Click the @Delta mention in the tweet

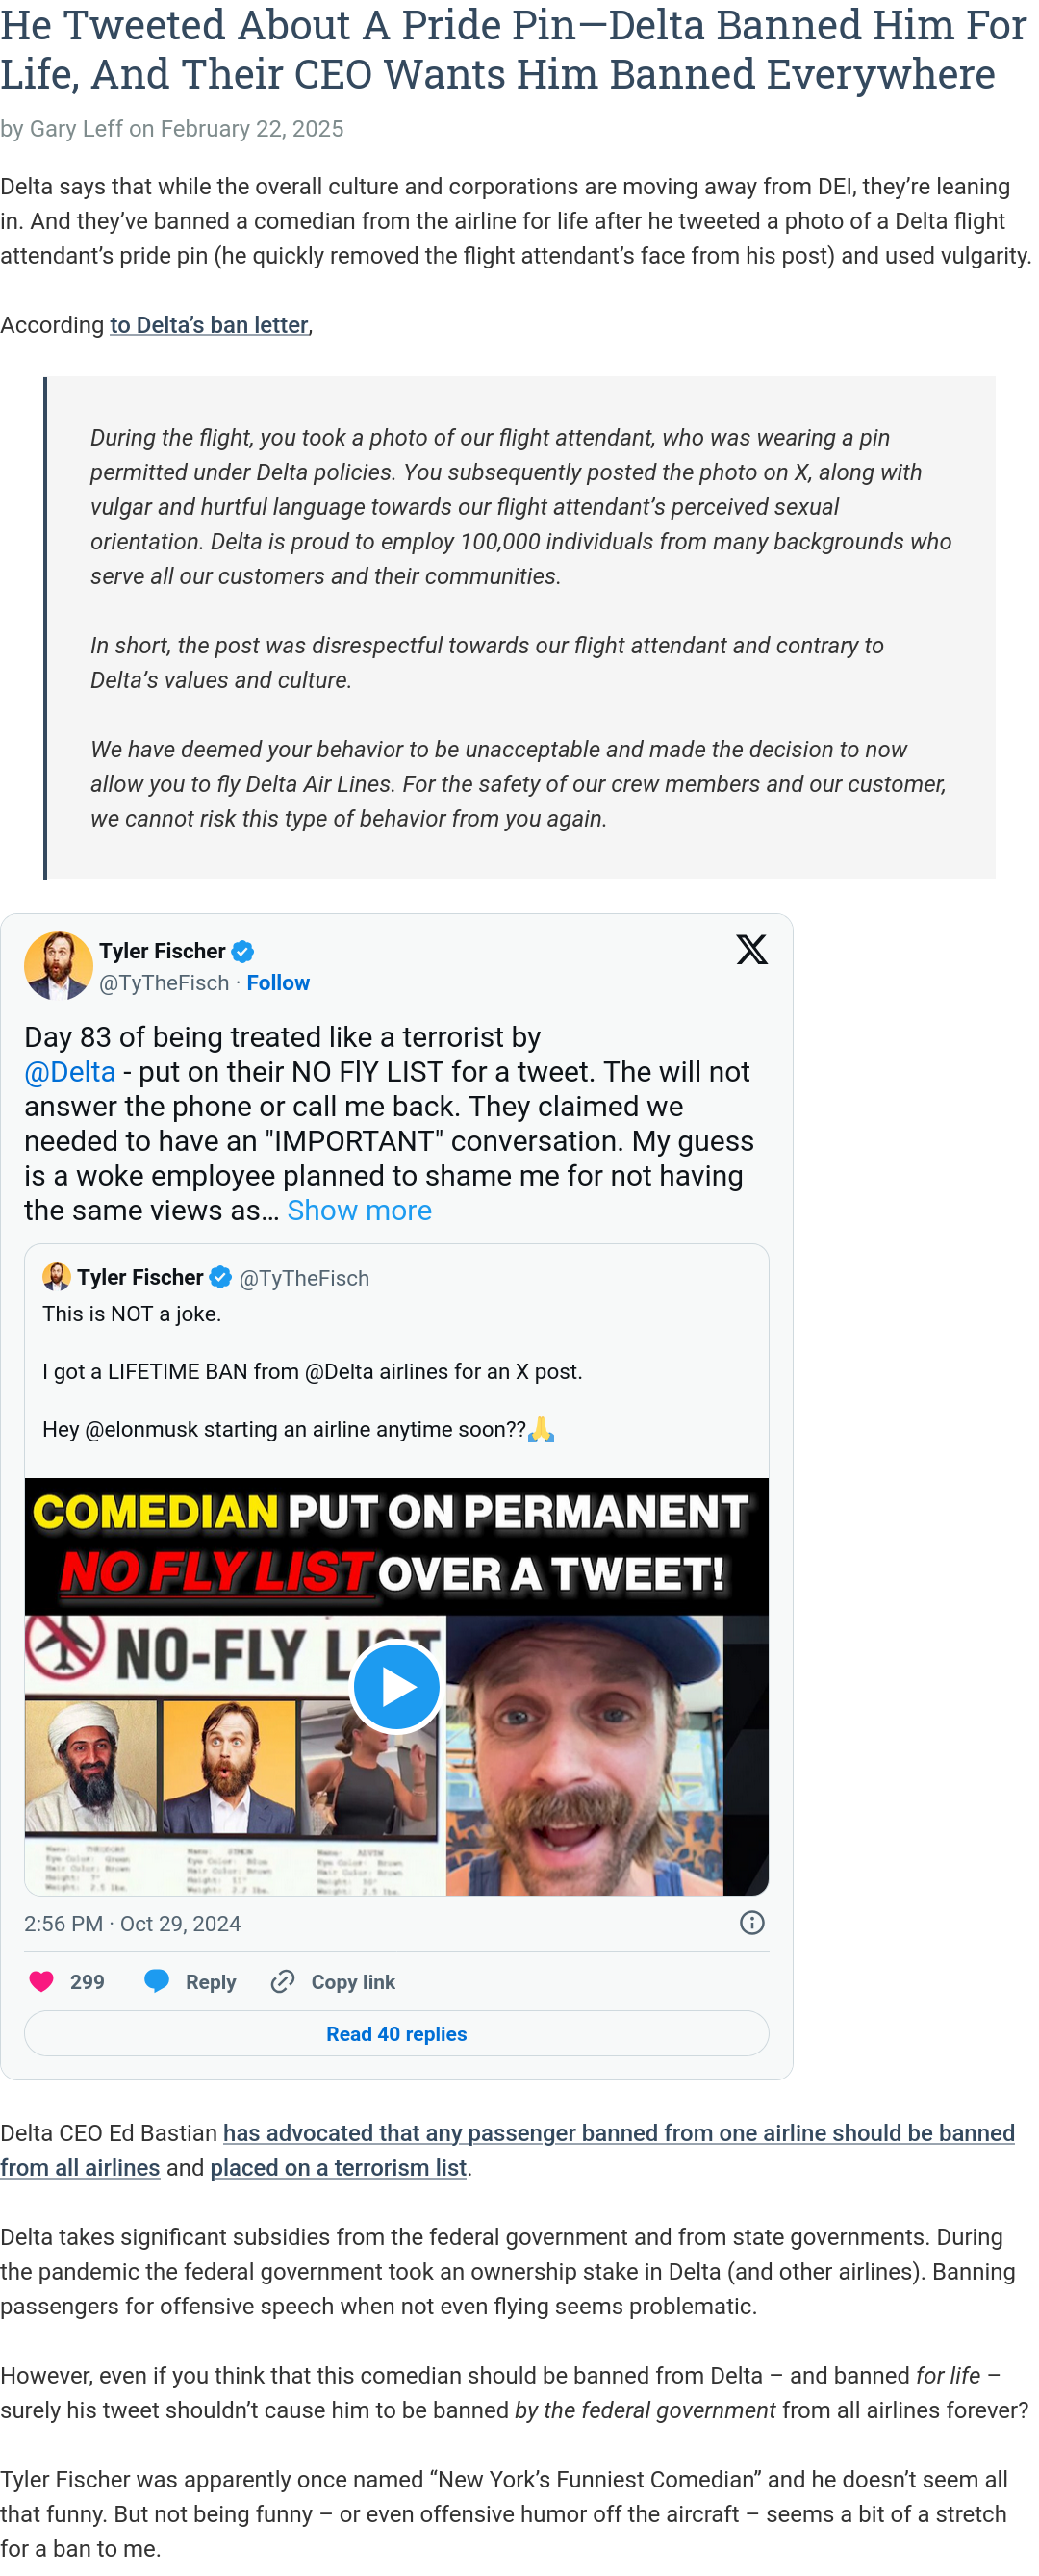click(x=70, y=1072)
